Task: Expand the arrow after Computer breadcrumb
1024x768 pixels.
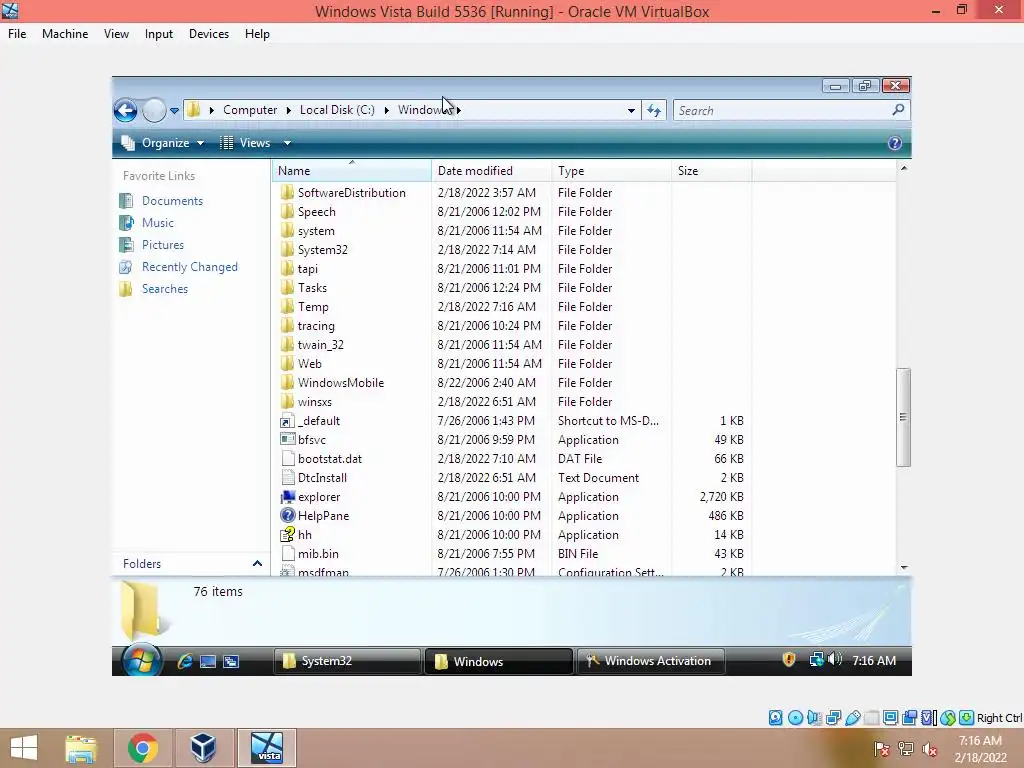Action: (288, 110)
